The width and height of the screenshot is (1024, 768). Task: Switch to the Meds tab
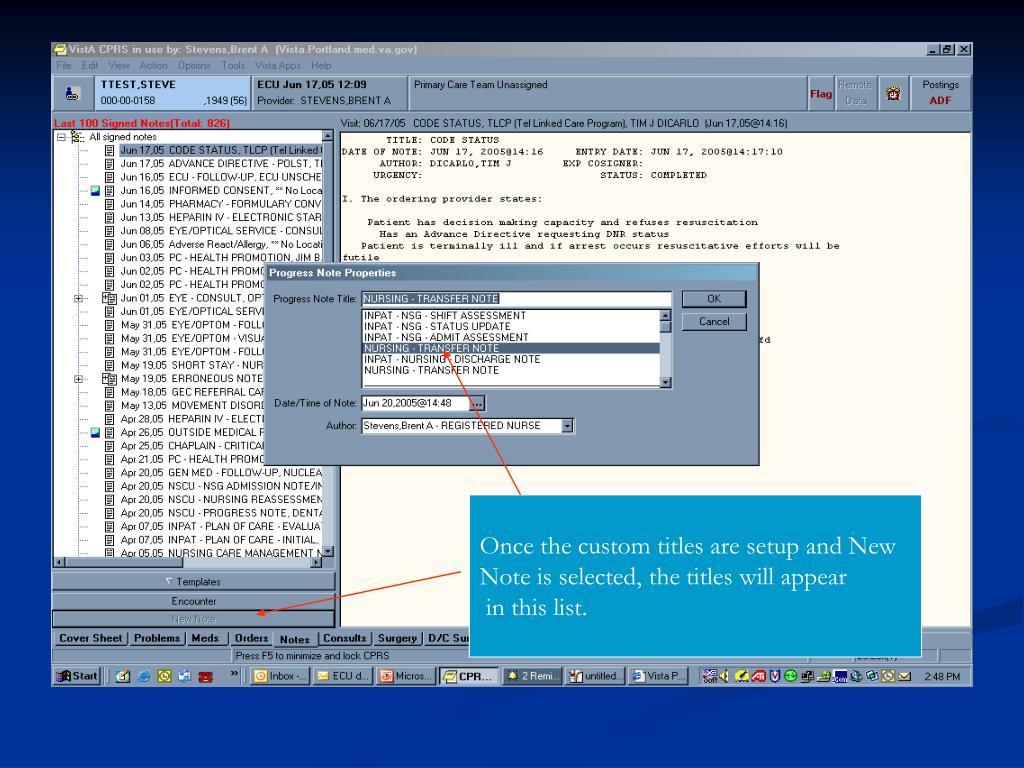[x=205, y=639]
